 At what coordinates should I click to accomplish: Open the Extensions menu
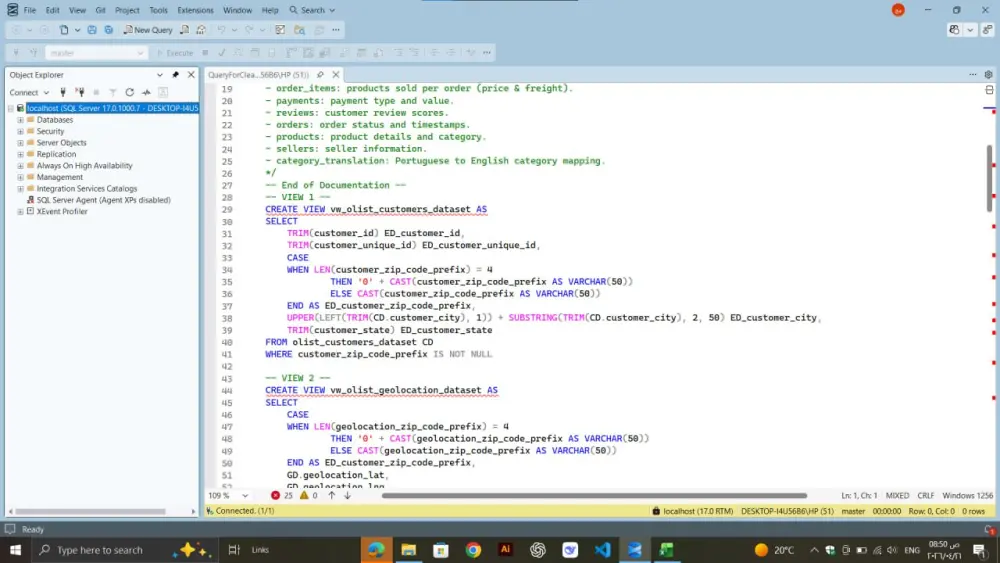pos(195,10)
